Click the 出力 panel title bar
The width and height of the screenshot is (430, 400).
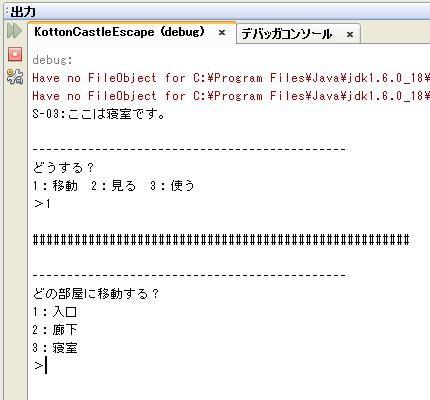pyautogui.click(x=217, y=12)
